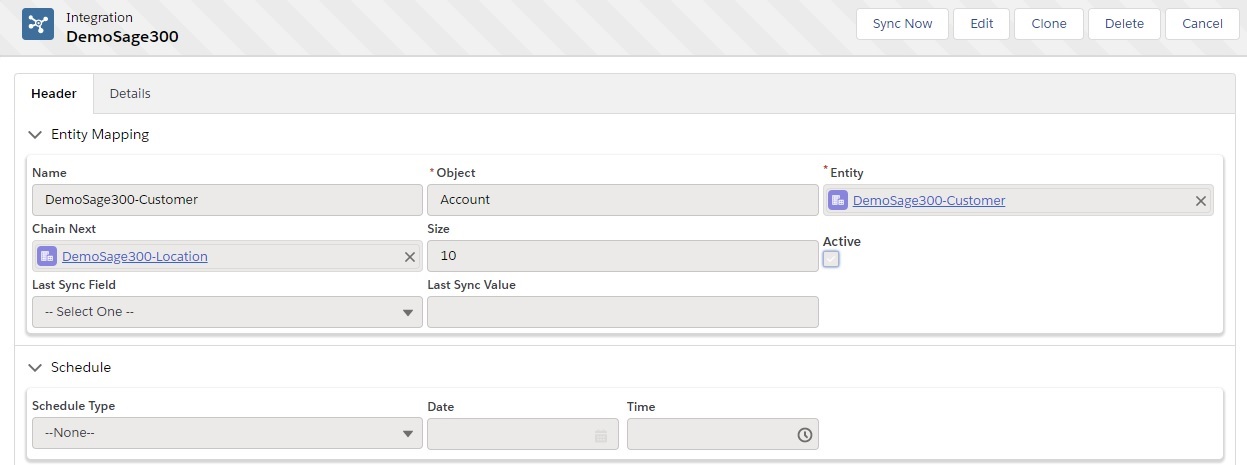Viewport: 1247px width, 465px height.
Task: Click the entity icon beside DemoSage300-Customer link
Action: tap(838, 200)
